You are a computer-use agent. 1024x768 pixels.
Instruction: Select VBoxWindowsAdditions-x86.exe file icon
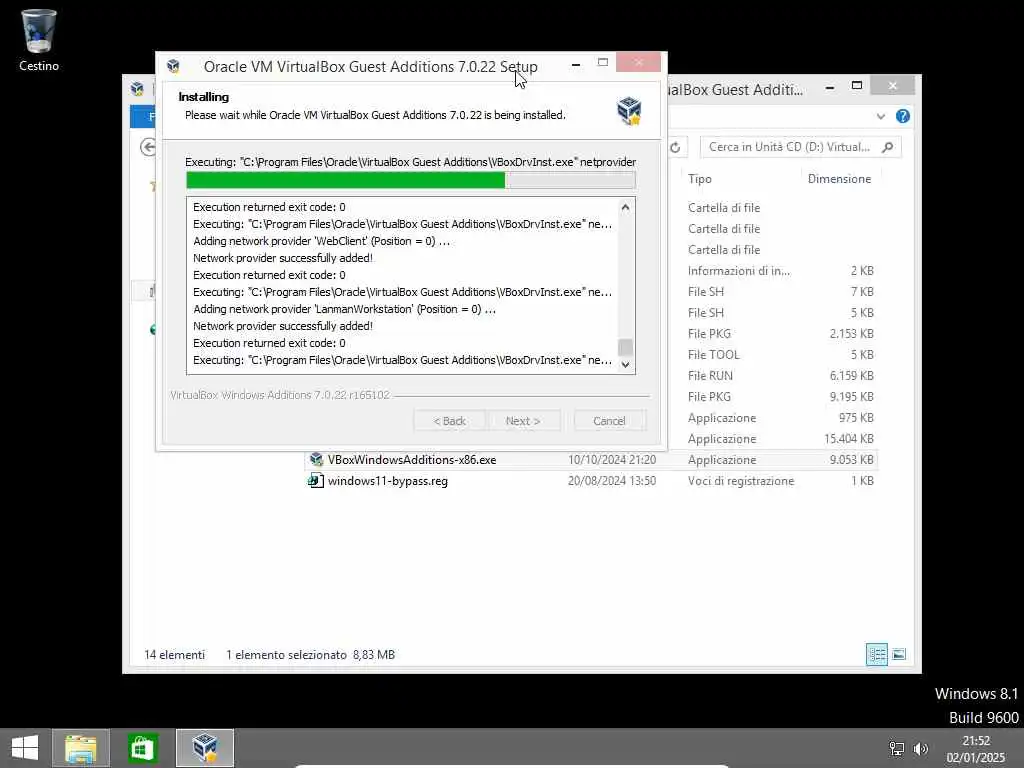316,460
